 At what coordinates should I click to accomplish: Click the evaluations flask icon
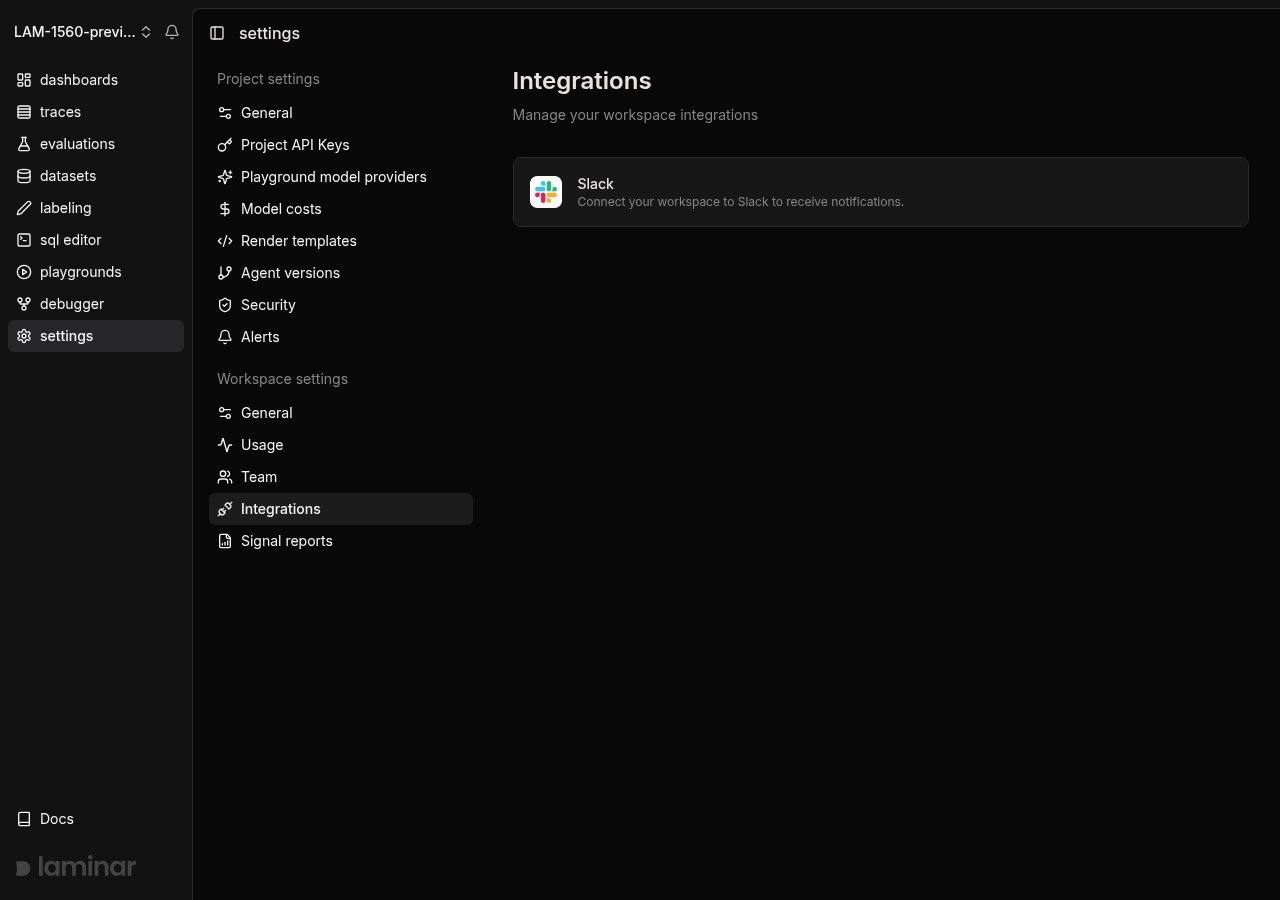point(24,144)
